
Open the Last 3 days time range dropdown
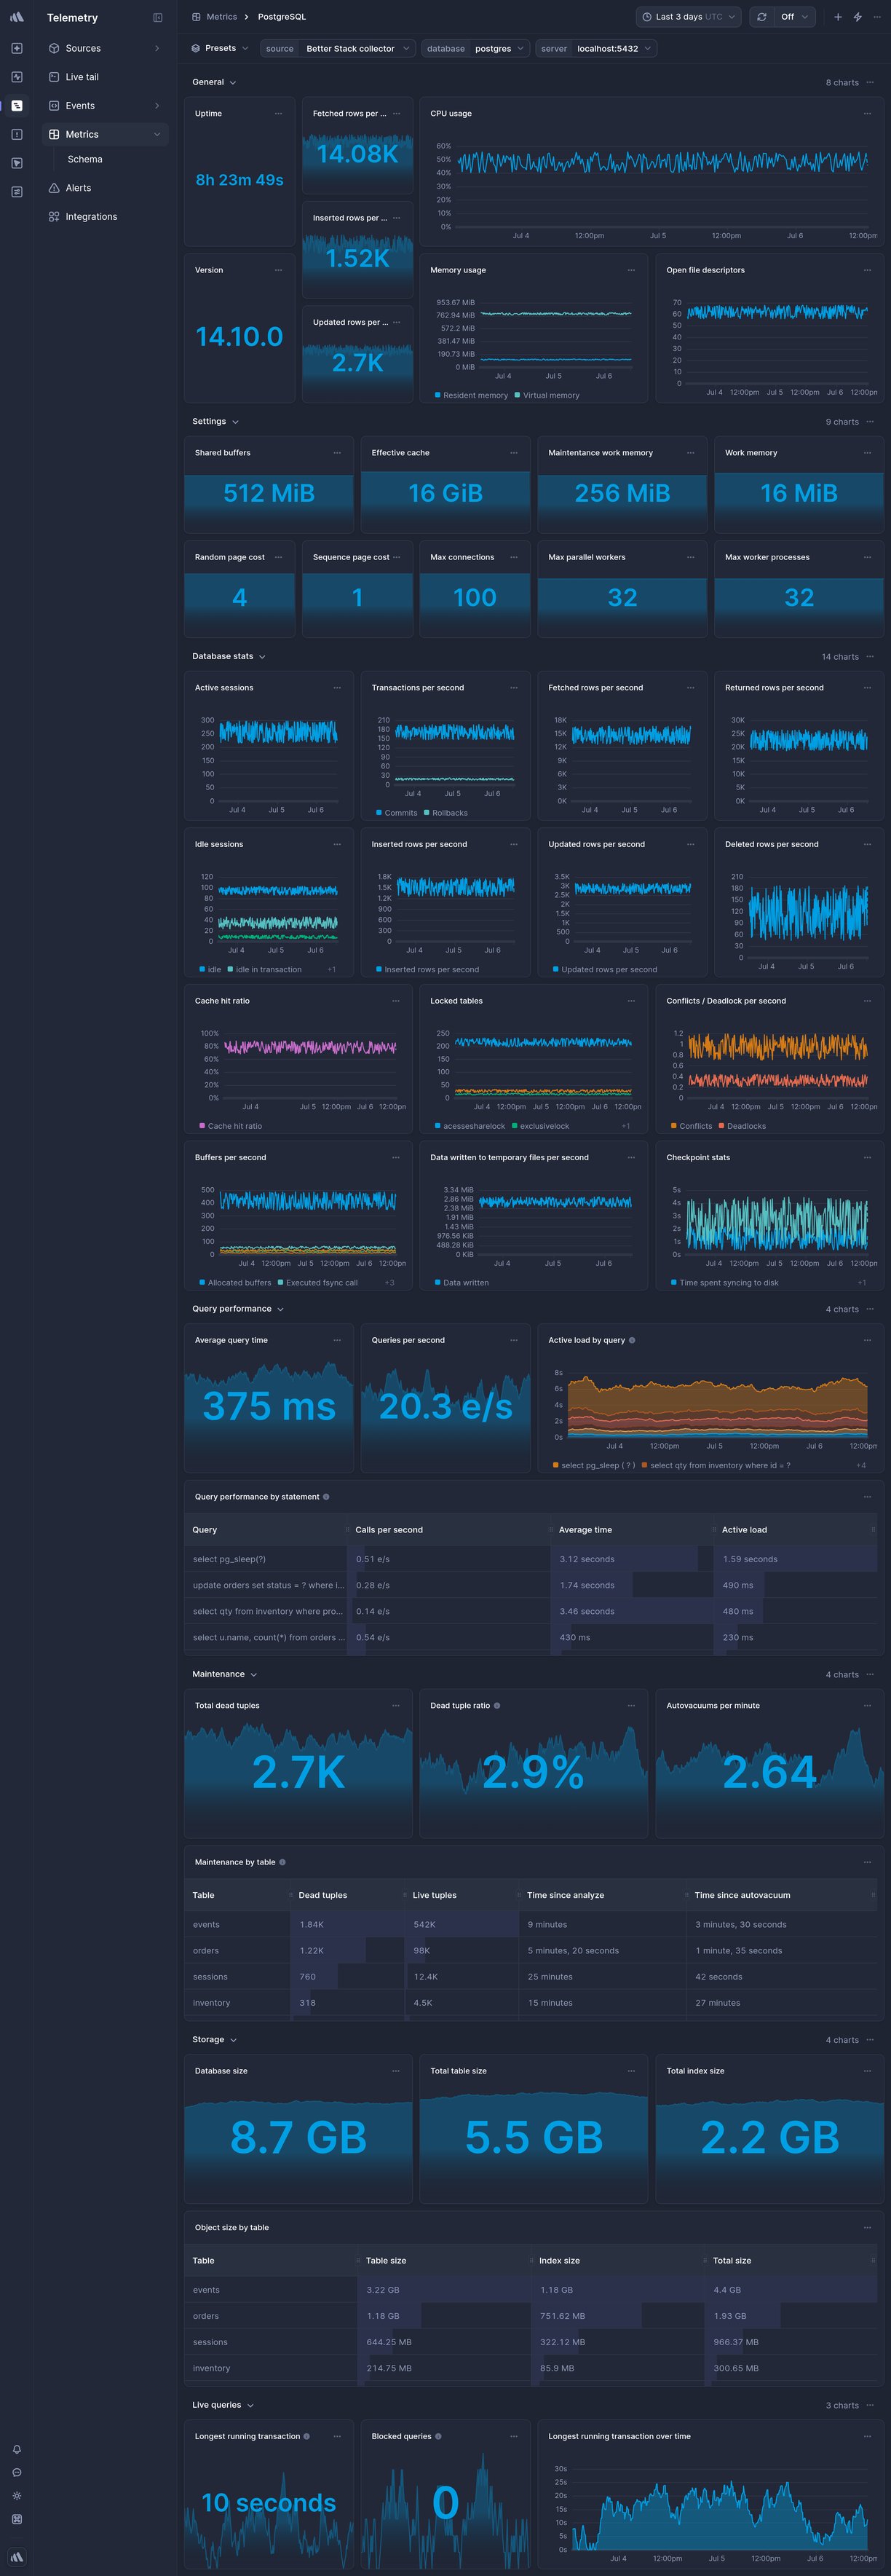point(689,17)
